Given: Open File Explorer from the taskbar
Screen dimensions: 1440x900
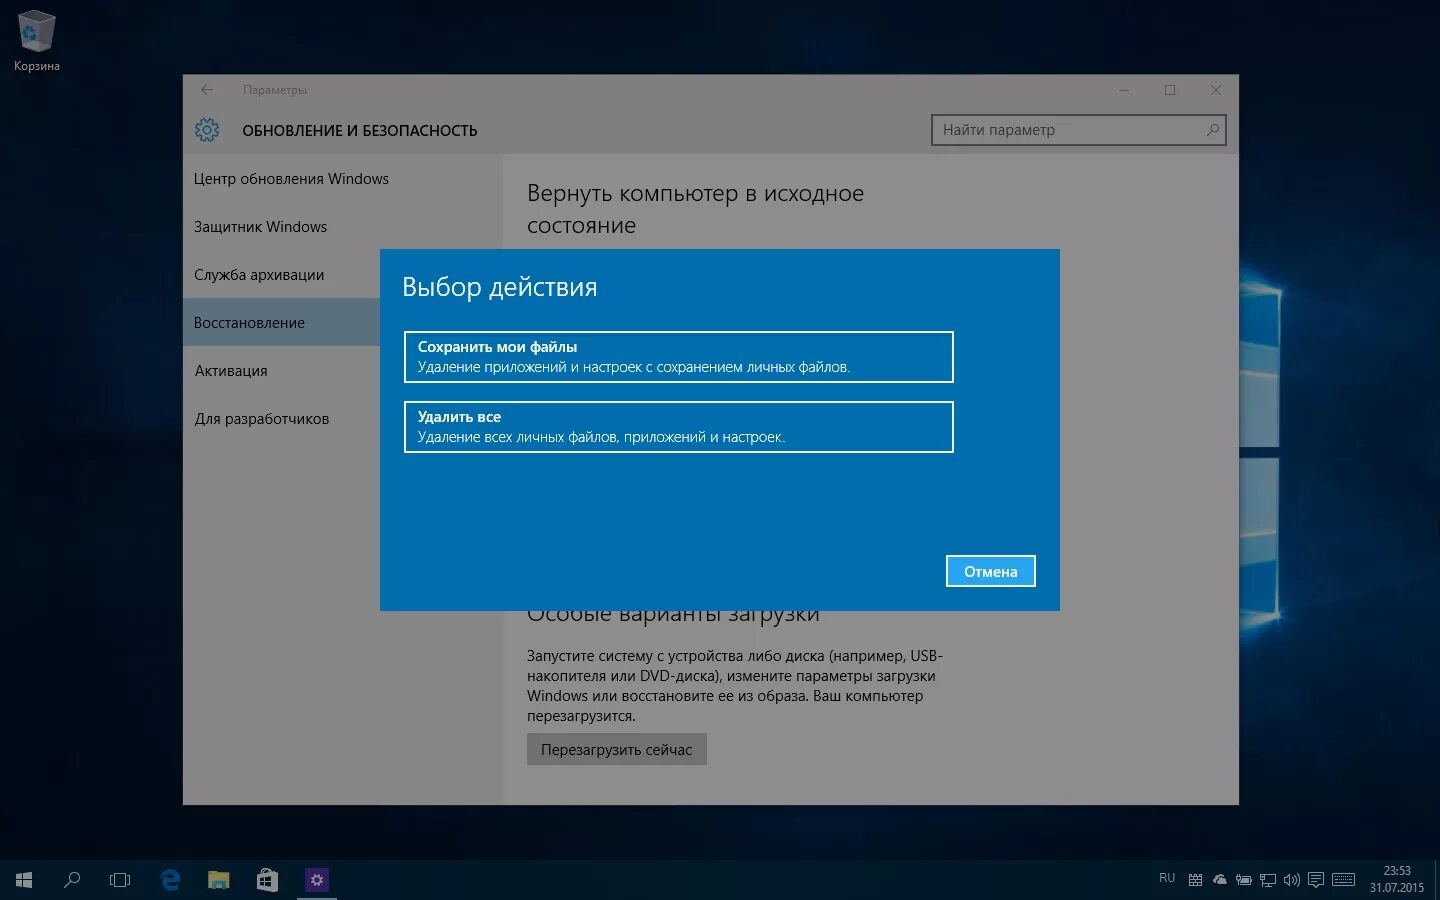Looking at the screenshot, I should click(218, 880).
